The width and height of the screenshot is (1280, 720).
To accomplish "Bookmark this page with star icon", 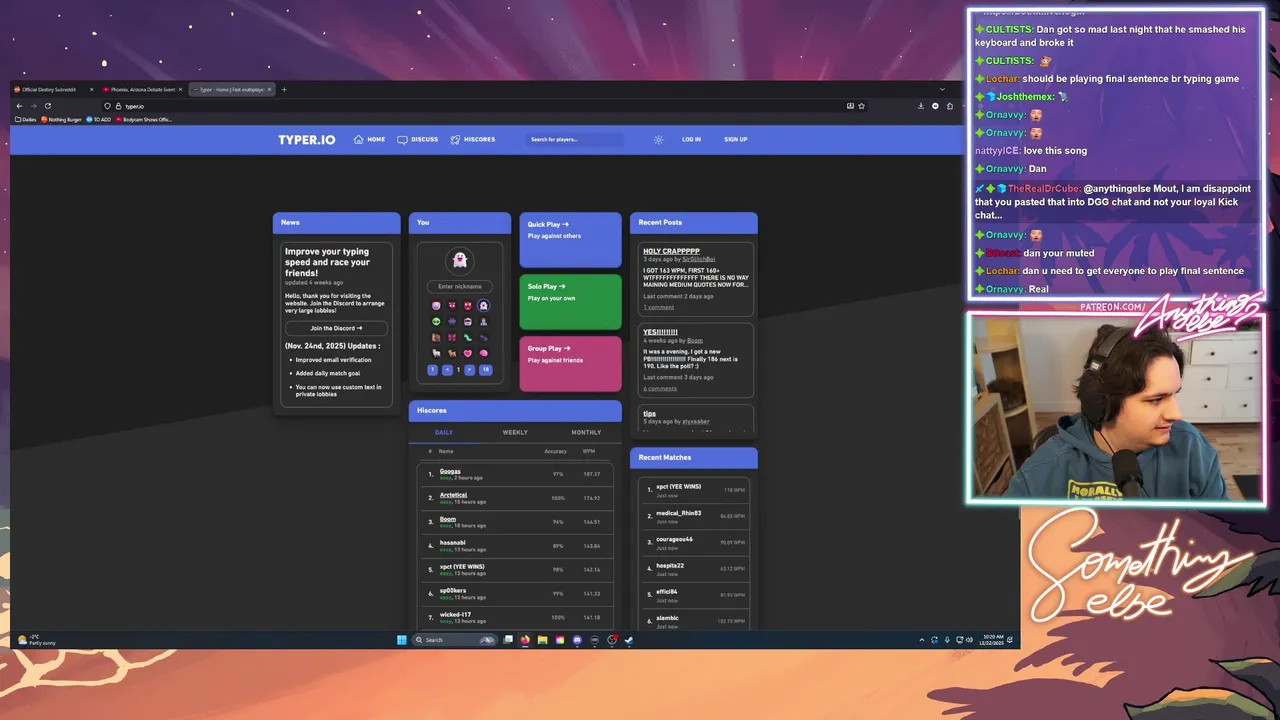I will (x=861, y=106).
